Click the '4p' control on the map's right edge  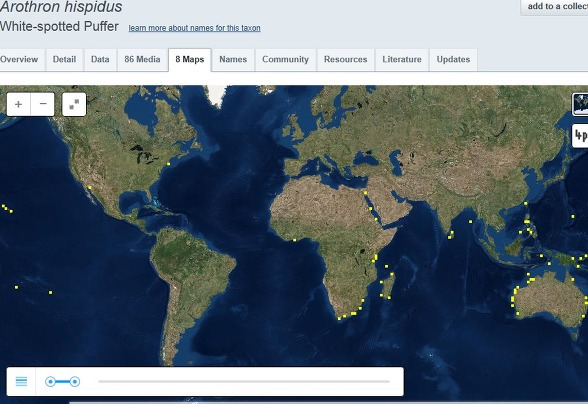pyautogui.click(x=580, y=135)
